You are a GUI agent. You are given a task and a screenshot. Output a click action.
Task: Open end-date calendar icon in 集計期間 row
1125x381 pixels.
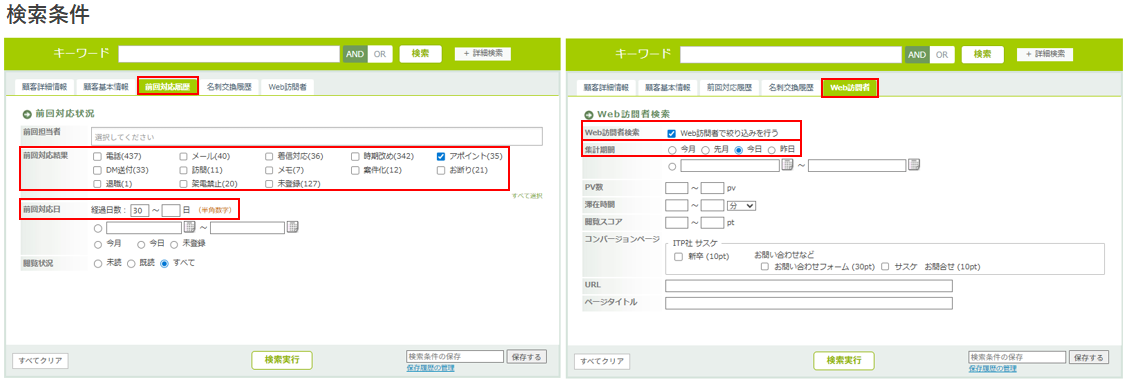pyautogui.click(x=913, y=165)
